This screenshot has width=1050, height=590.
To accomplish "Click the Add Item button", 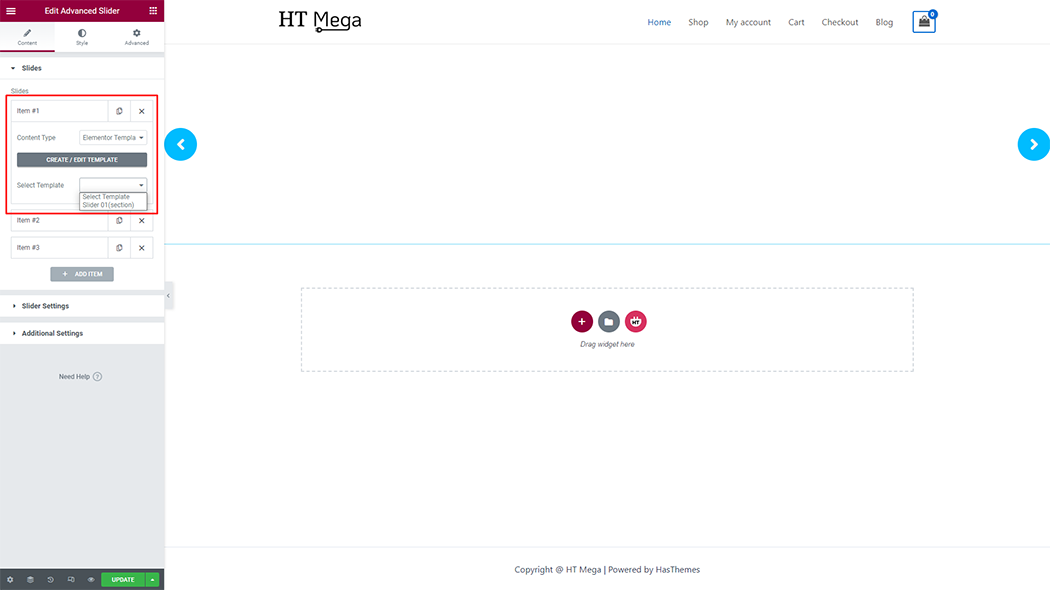I will pyautogui.click(x=82, y=274).
